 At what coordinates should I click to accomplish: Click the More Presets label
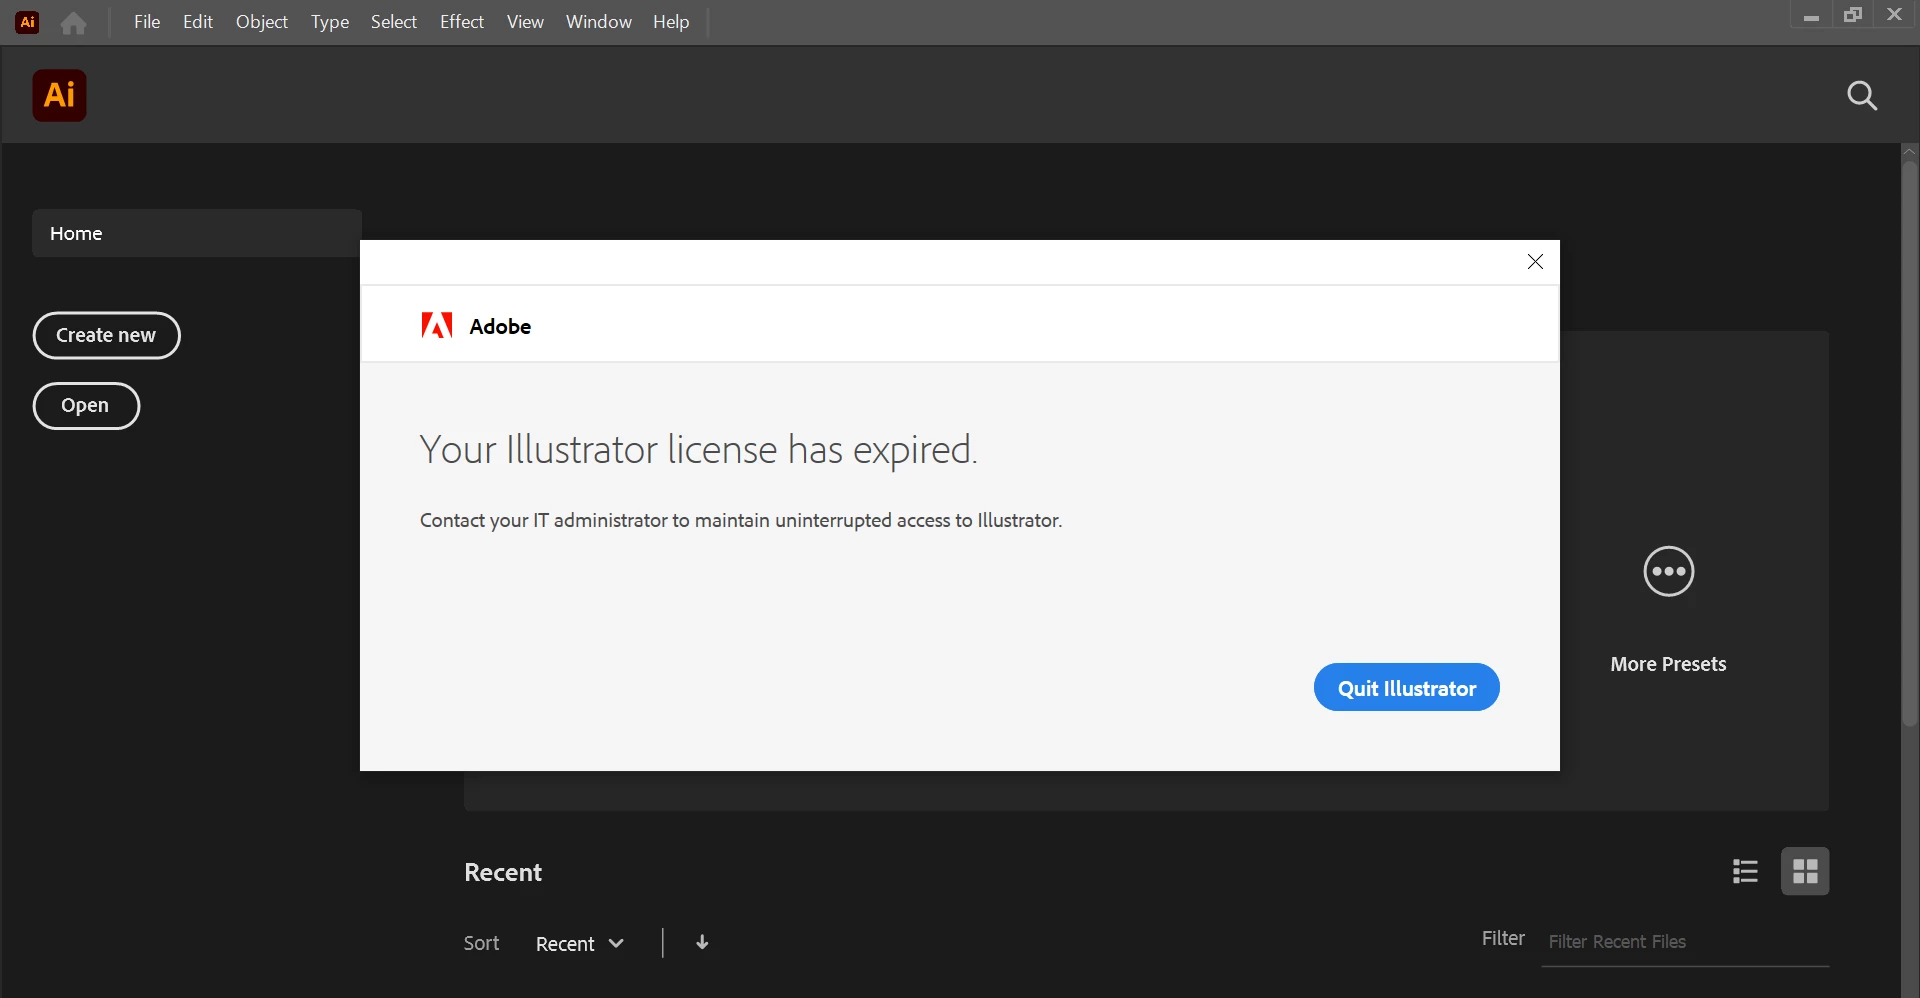(x=1668, y=664)
